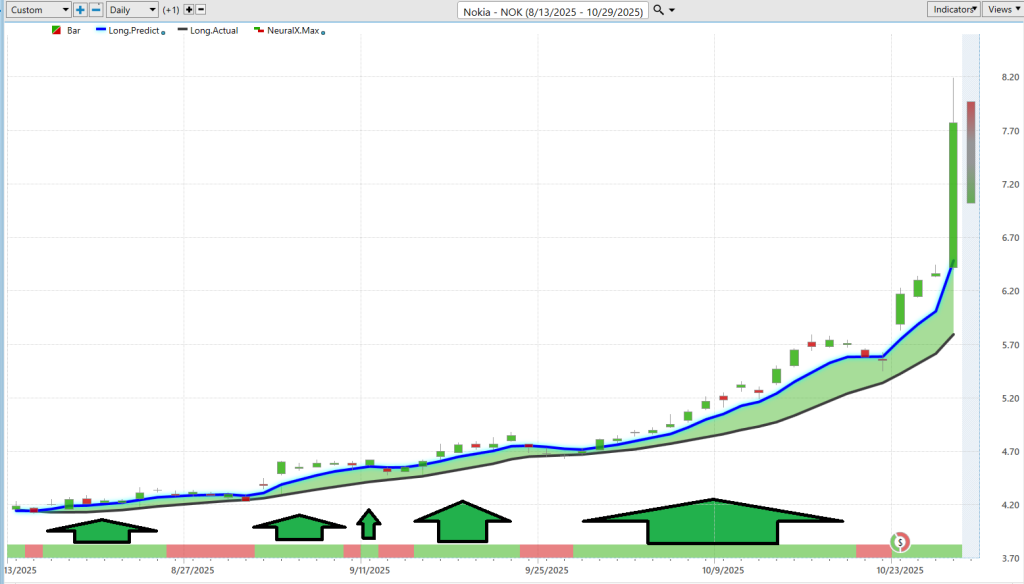
Task: Click the tall green candlestick on 10/28
Action: [x=953, y=195]
